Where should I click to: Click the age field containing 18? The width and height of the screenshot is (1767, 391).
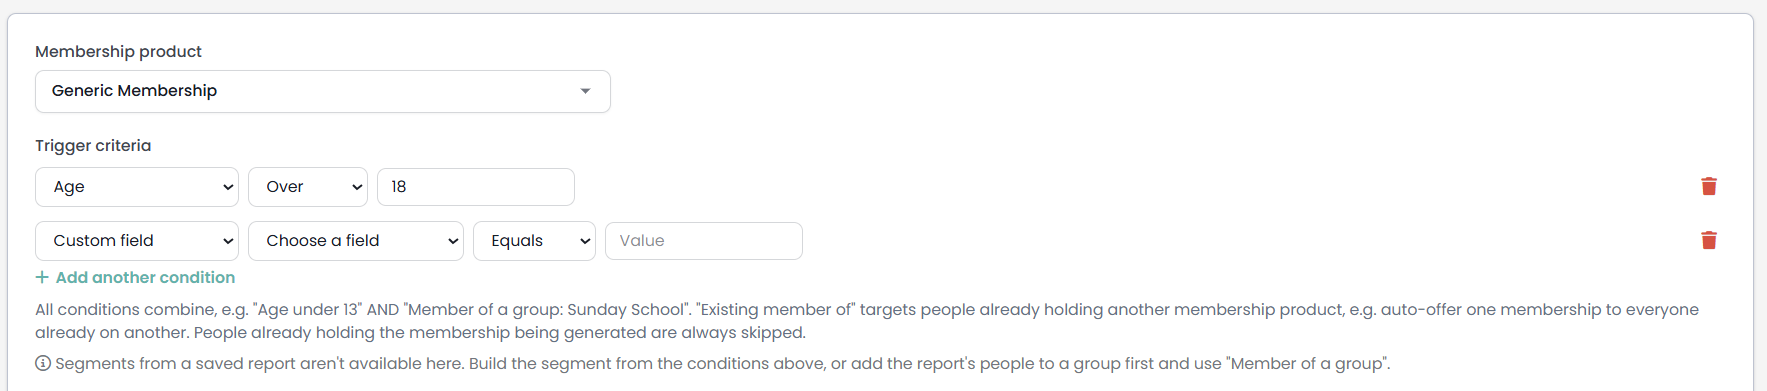click(476, 187)
